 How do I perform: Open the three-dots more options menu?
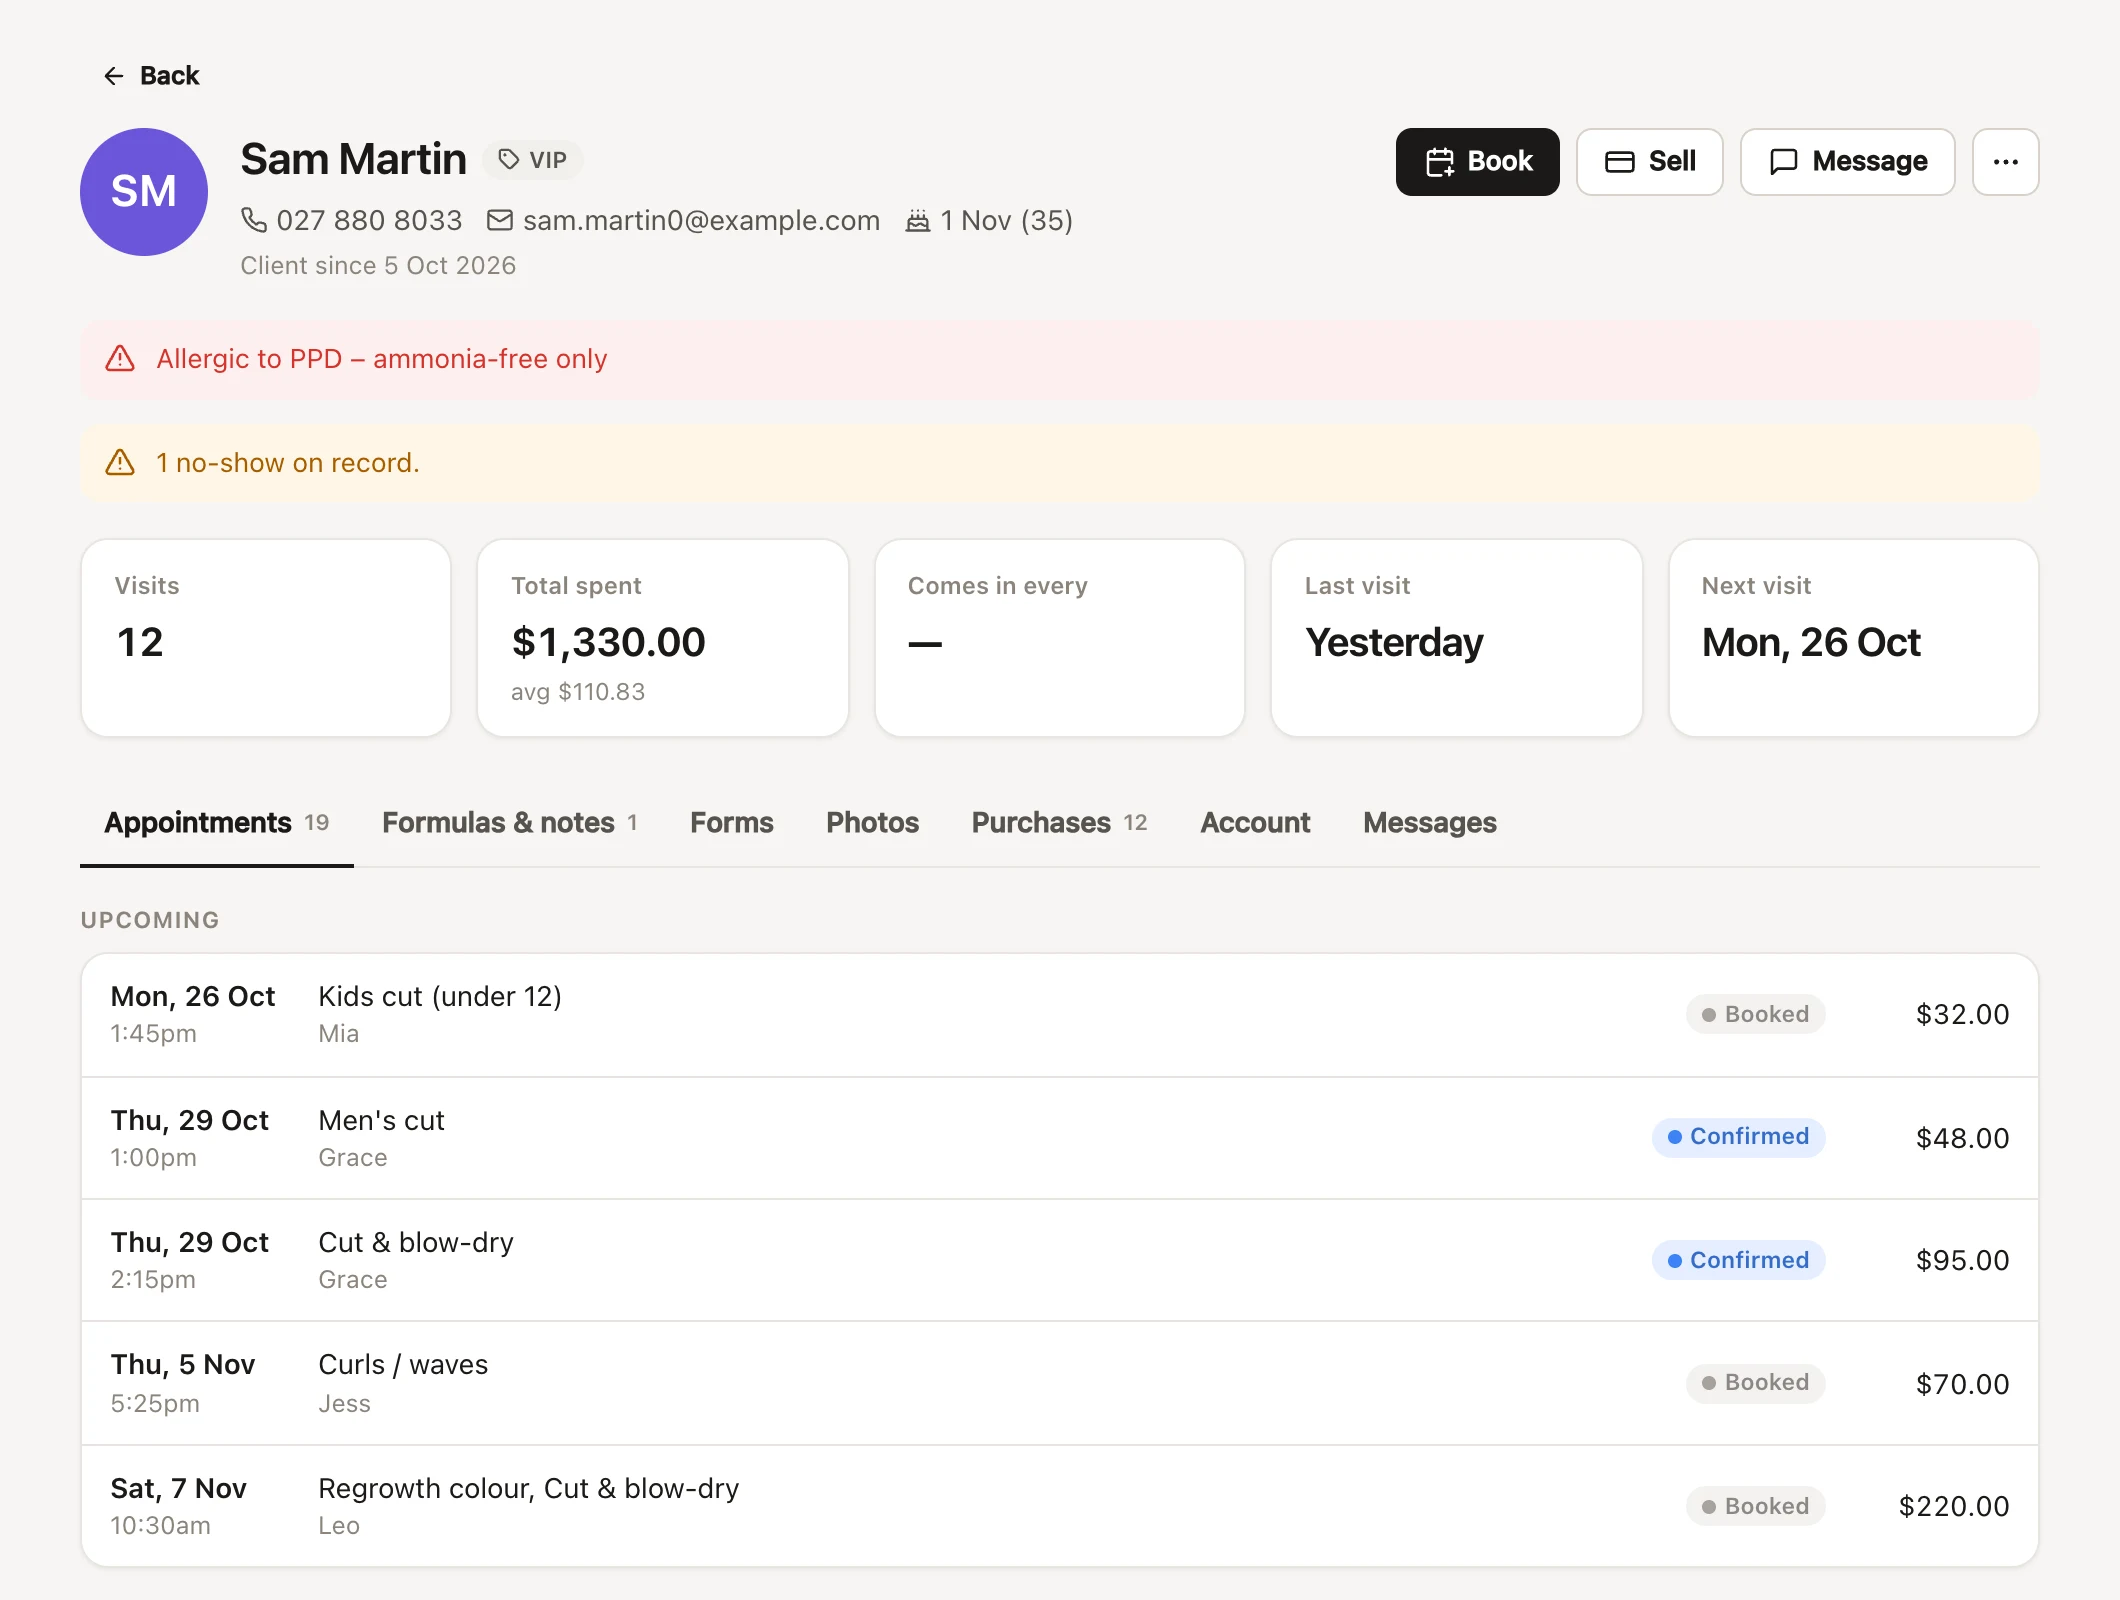(2006, 162)
